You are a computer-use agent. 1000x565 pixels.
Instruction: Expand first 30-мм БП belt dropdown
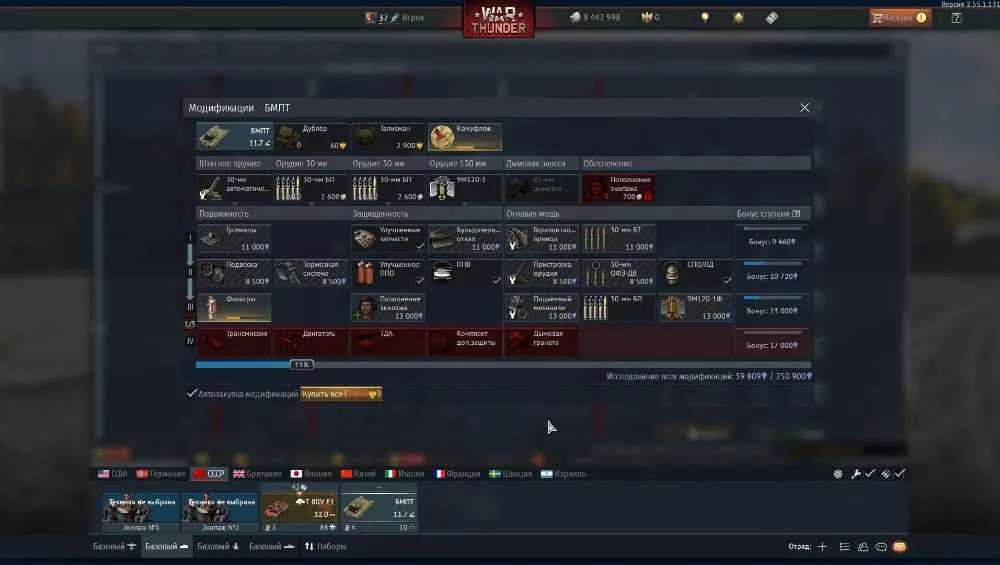[x=311, y=204]
